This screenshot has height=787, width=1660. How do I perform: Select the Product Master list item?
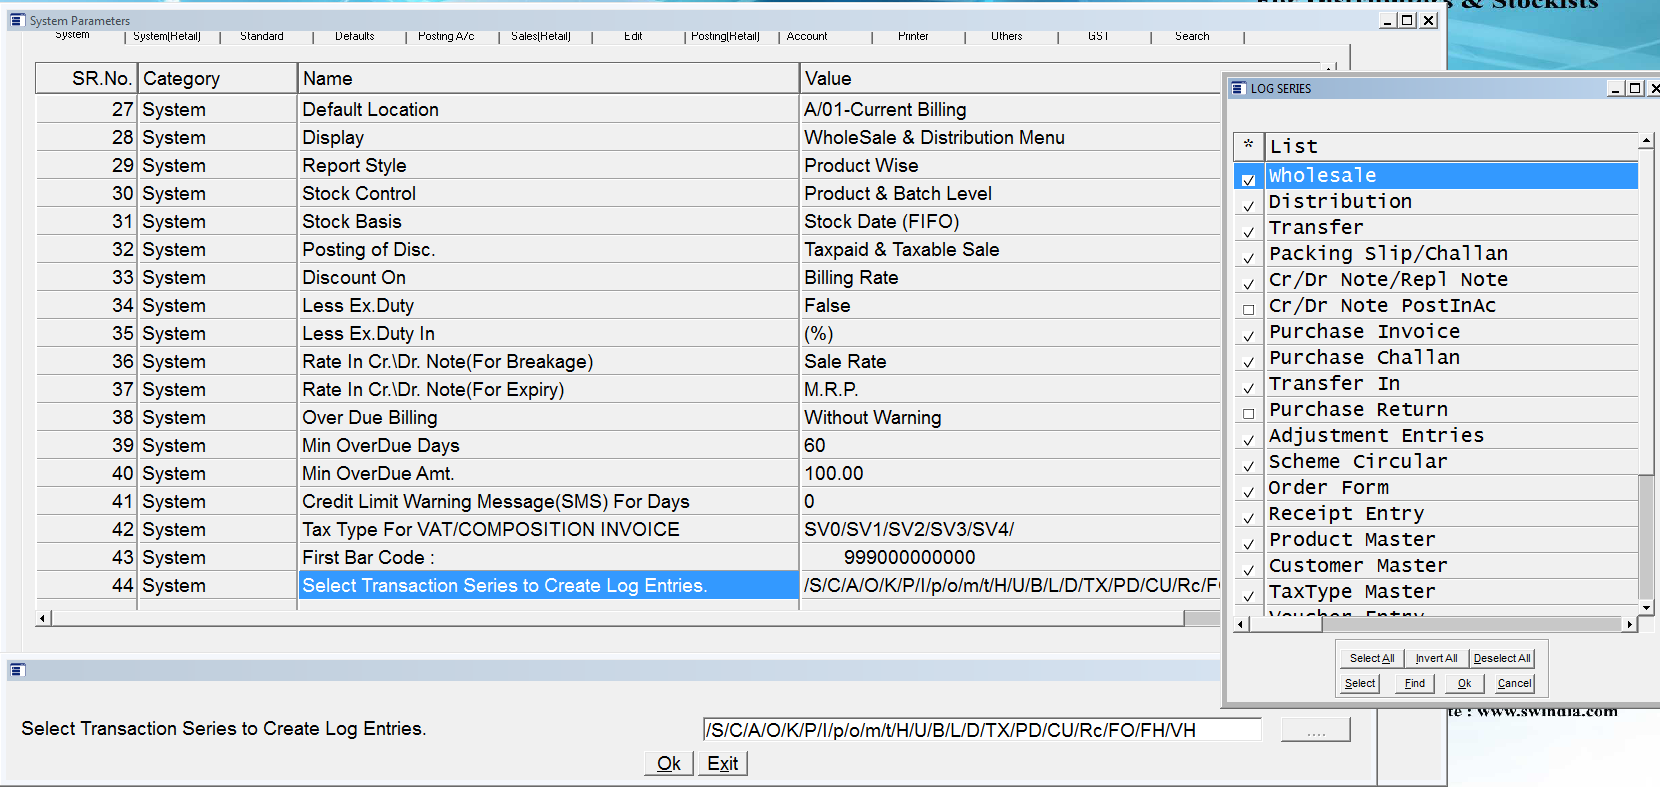1452,539
